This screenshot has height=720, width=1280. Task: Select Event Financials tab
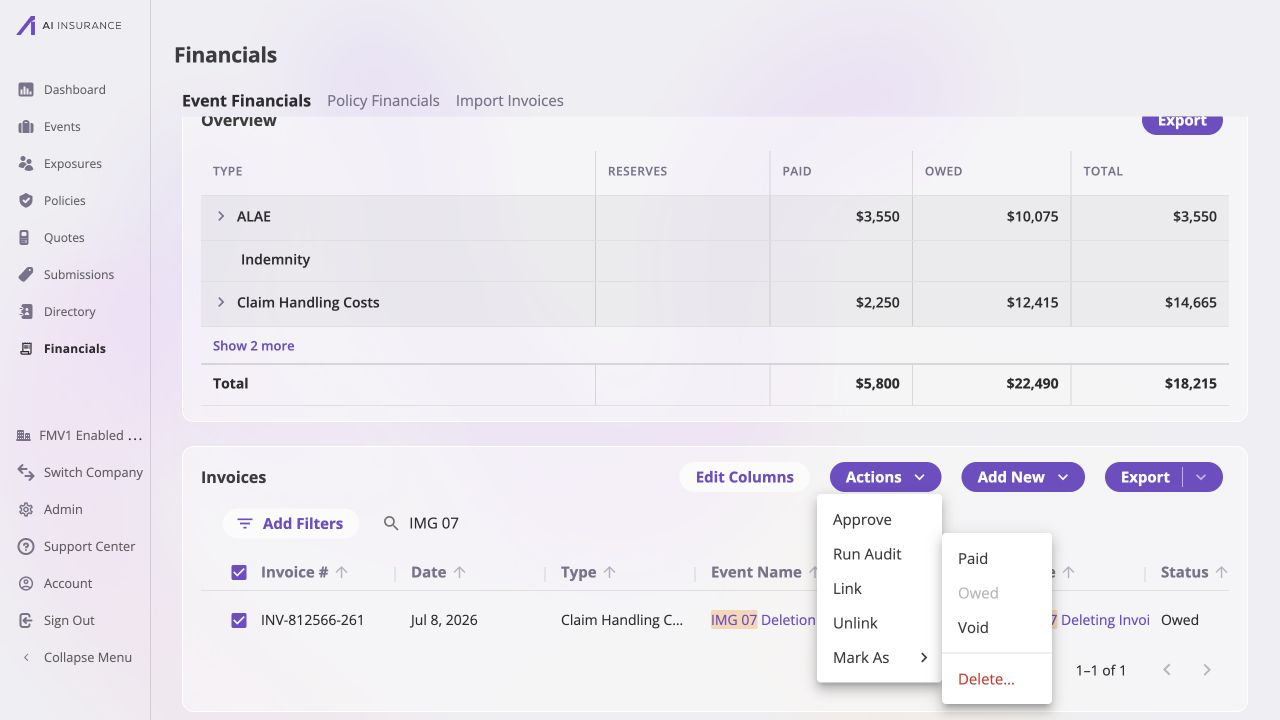point(246,101)
